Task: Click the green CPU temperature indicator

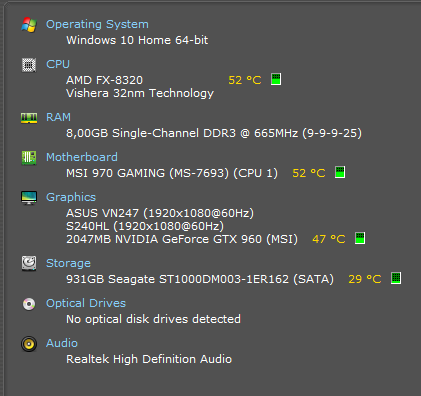Action: (x=276, y=79)
